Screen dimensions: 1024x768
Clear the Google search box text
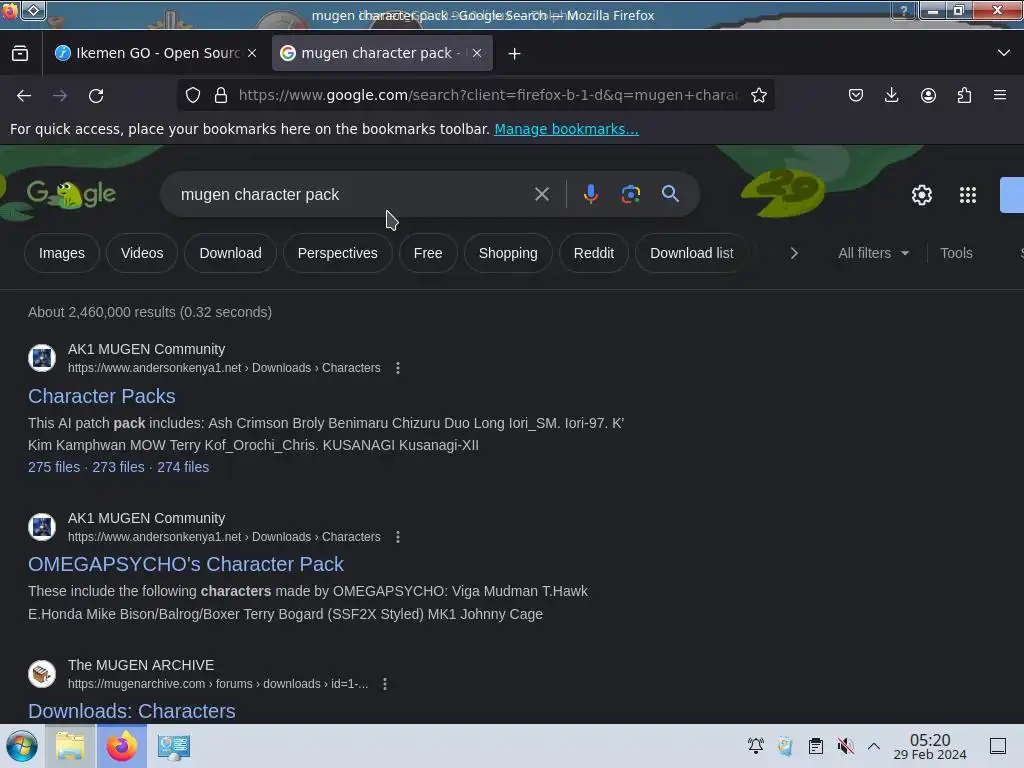[x=541, y=194]
